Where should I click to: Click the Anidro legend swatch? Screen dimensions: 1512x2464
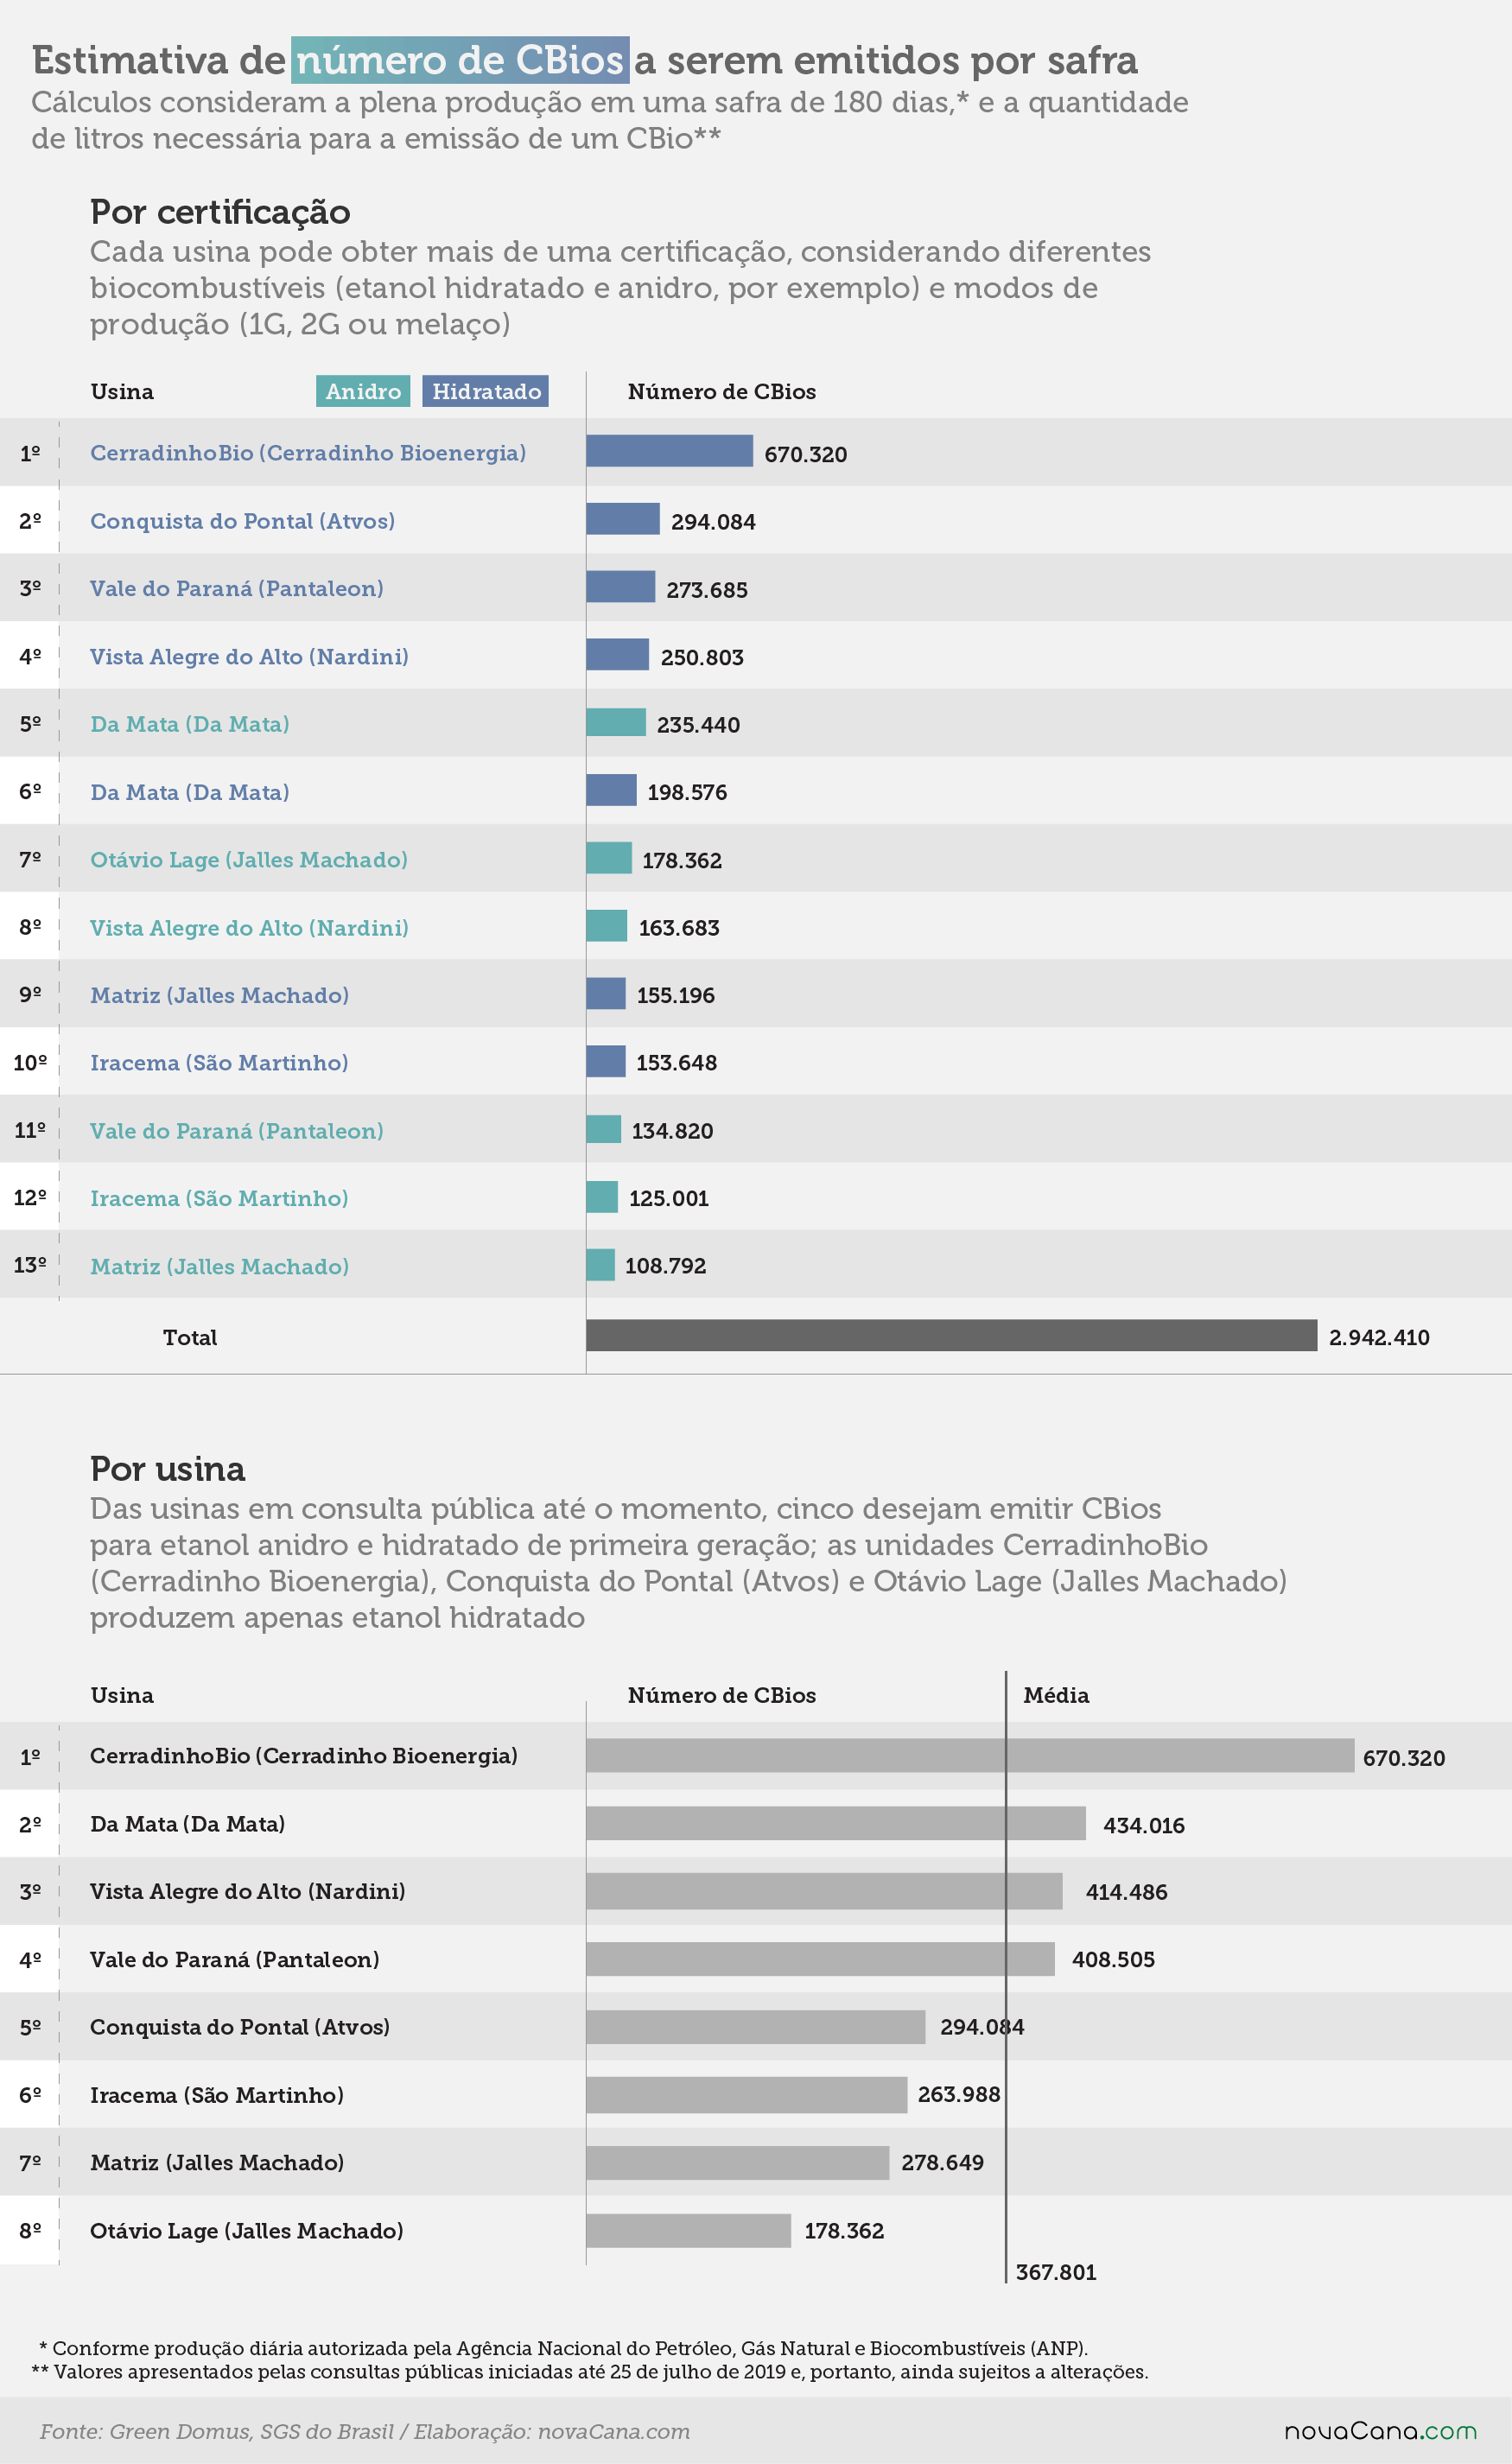pos(363,391)
